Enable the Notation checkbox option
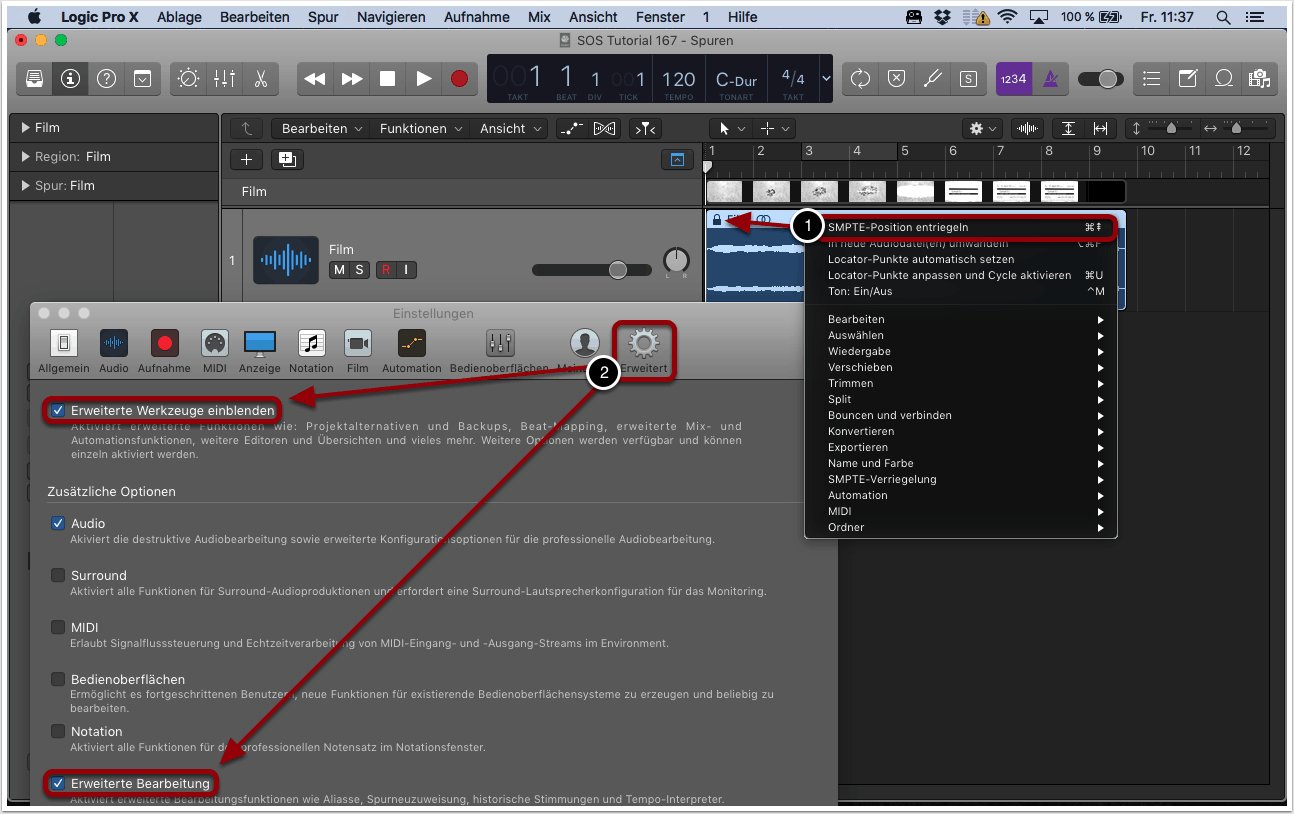Image resolution: width=1294 pixels, height=814 pixels. click(58, 731)
